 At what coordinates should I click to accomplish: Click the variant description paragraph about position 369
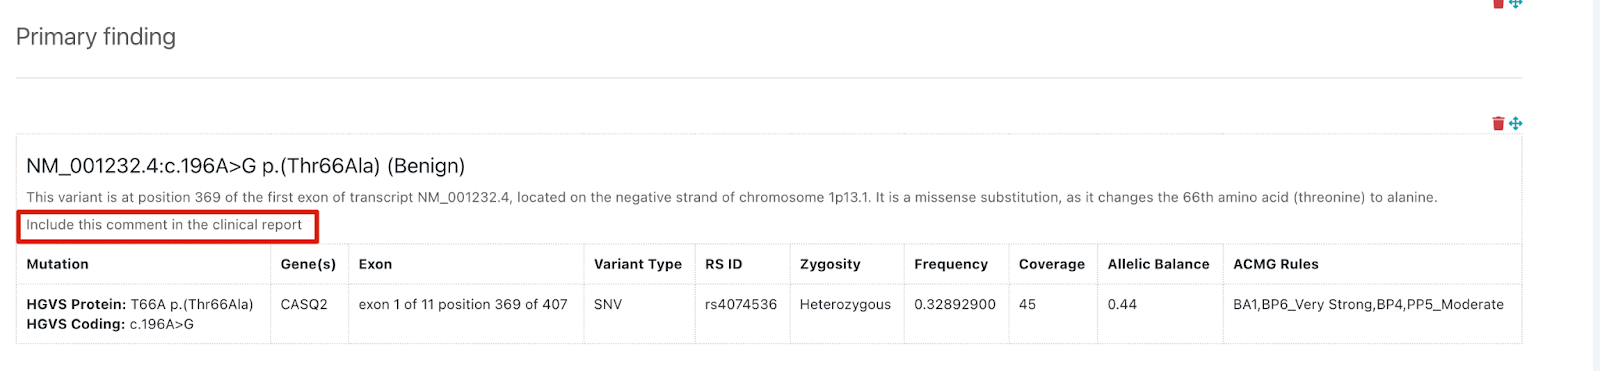[x=731, y=197]
